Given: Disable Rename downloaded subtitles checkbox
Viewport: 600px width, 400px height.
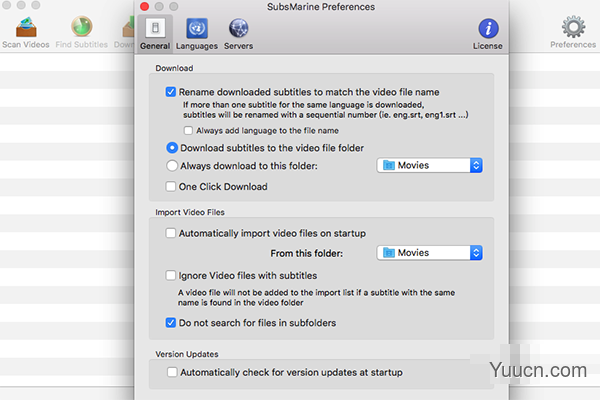Looking at the screenshot, I should pos(171,92).
